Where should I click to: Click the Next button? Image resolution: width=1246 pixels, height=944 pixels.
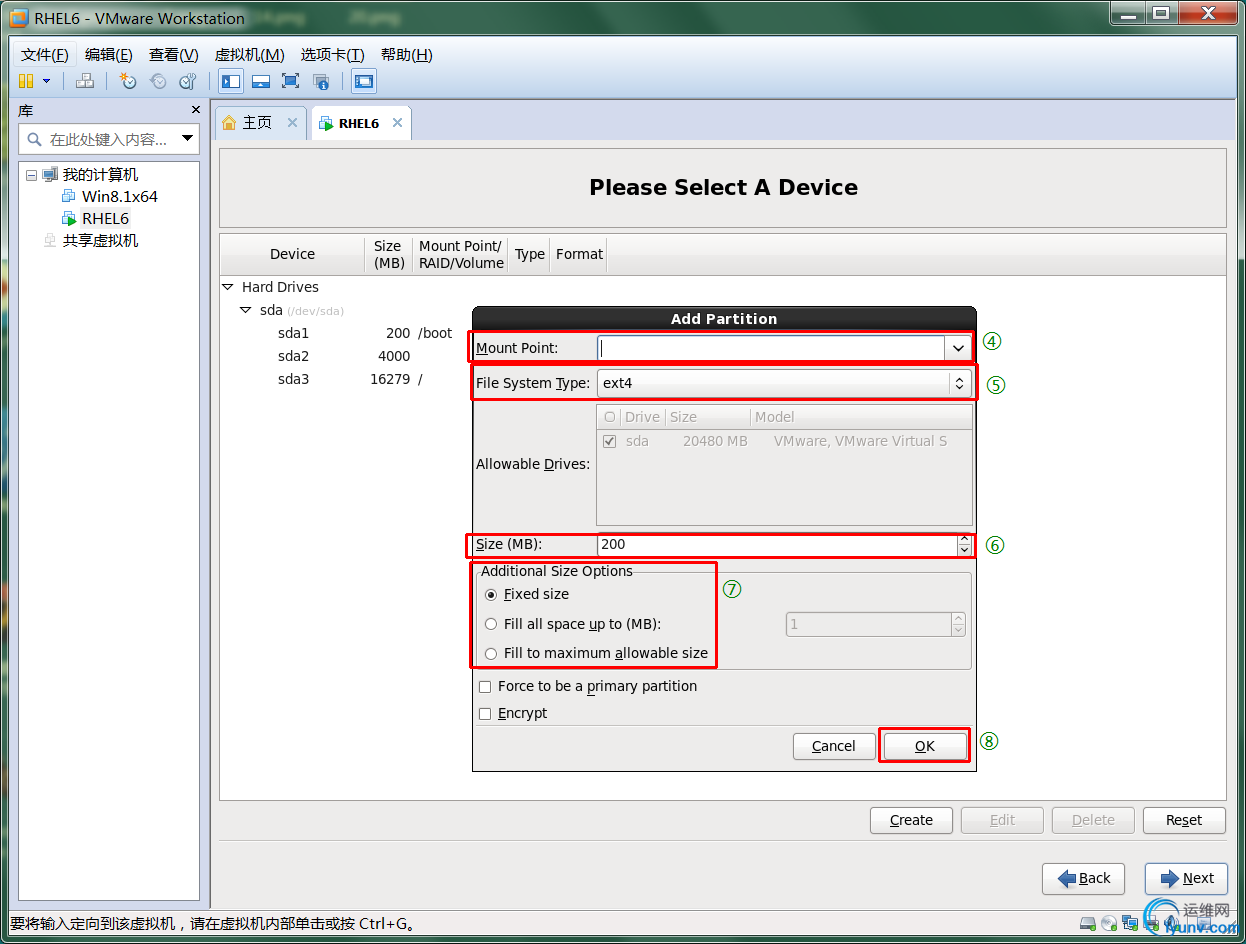click(x=1186, y=878)
